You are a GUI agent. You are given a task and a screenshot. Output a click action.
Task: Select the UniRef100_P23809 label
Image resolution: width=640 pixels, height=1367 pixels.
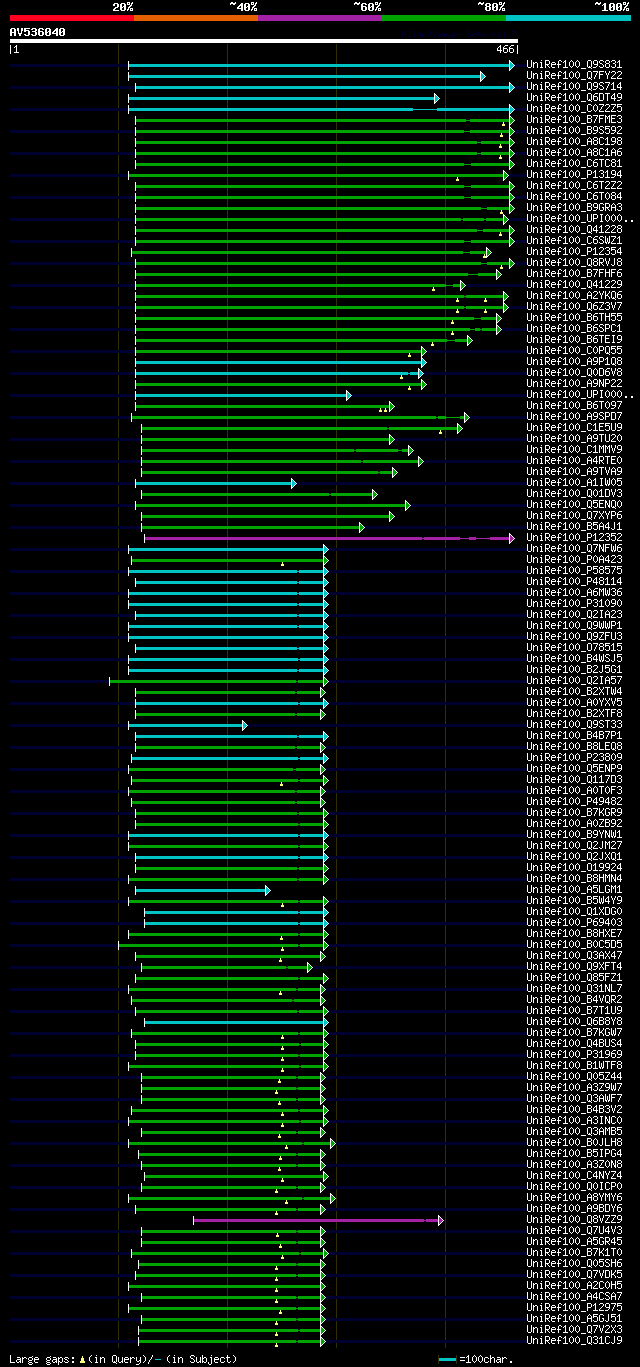tap(574, 757)
